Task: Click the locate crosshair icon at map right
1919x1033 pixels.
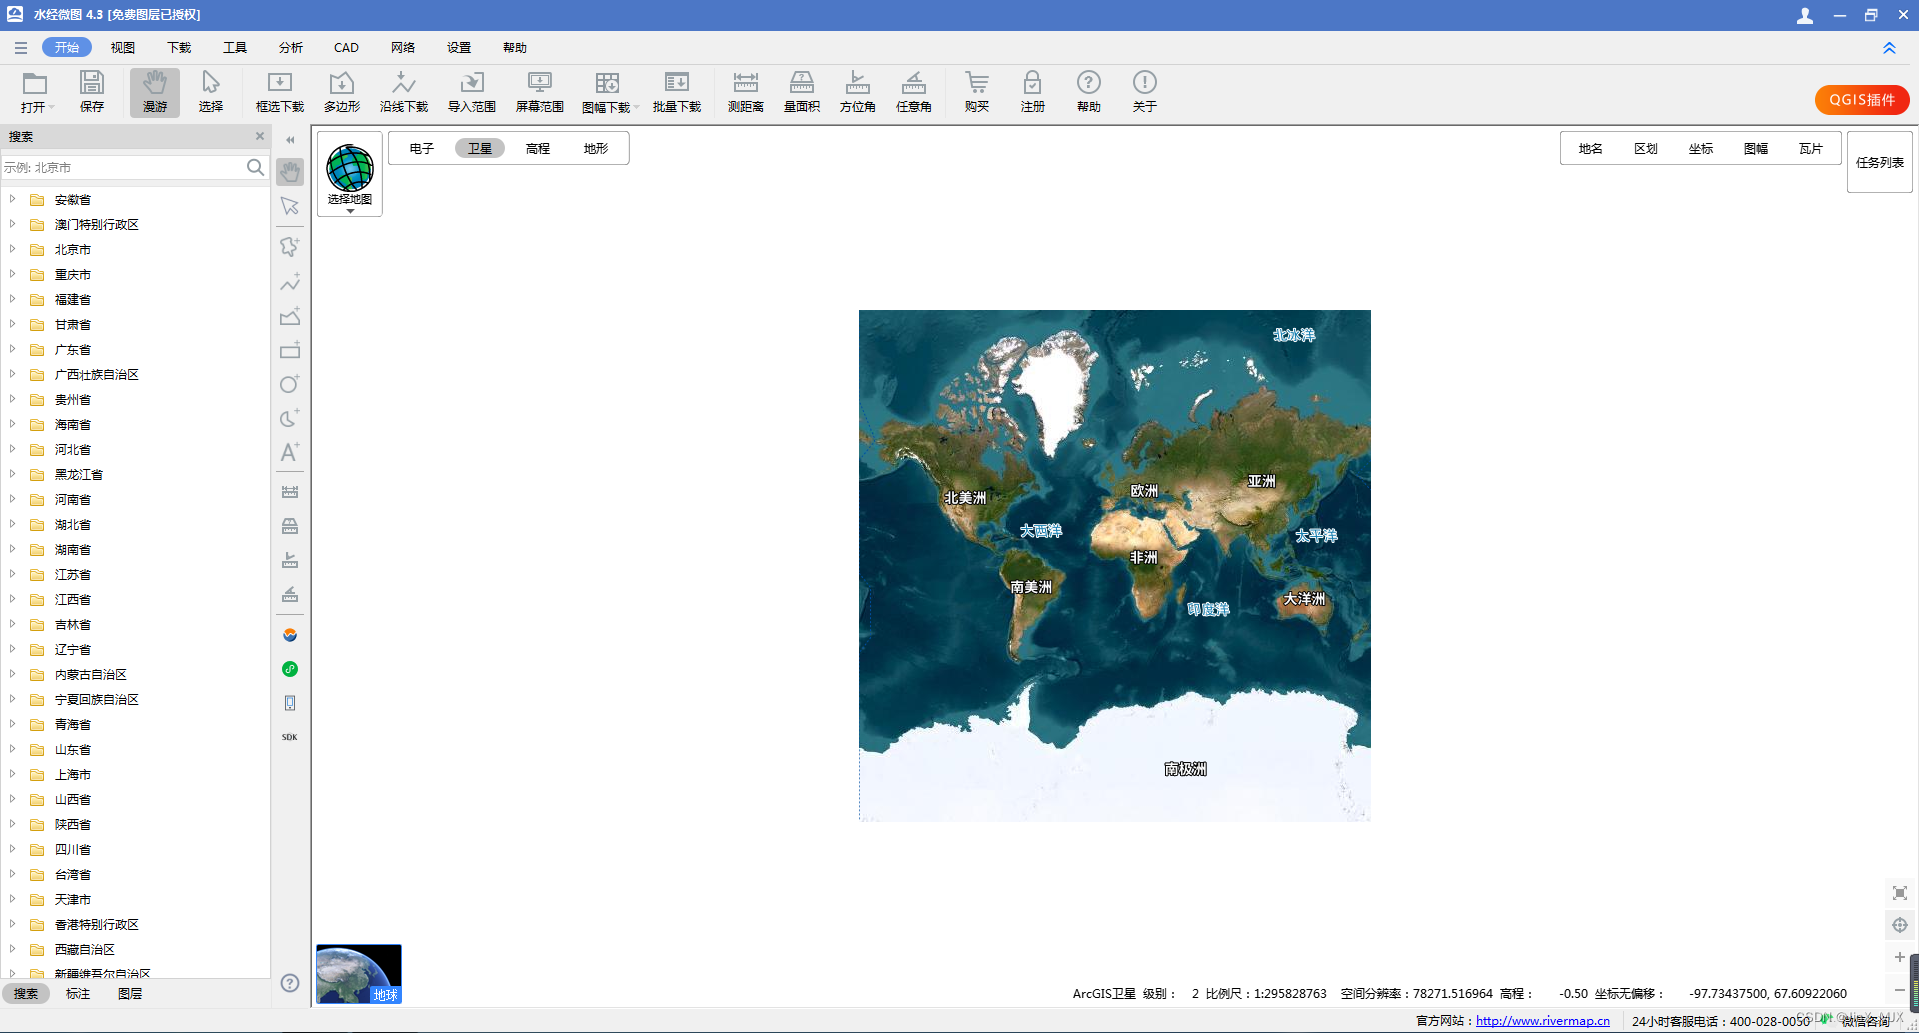Action: [x=1900, y=925]
